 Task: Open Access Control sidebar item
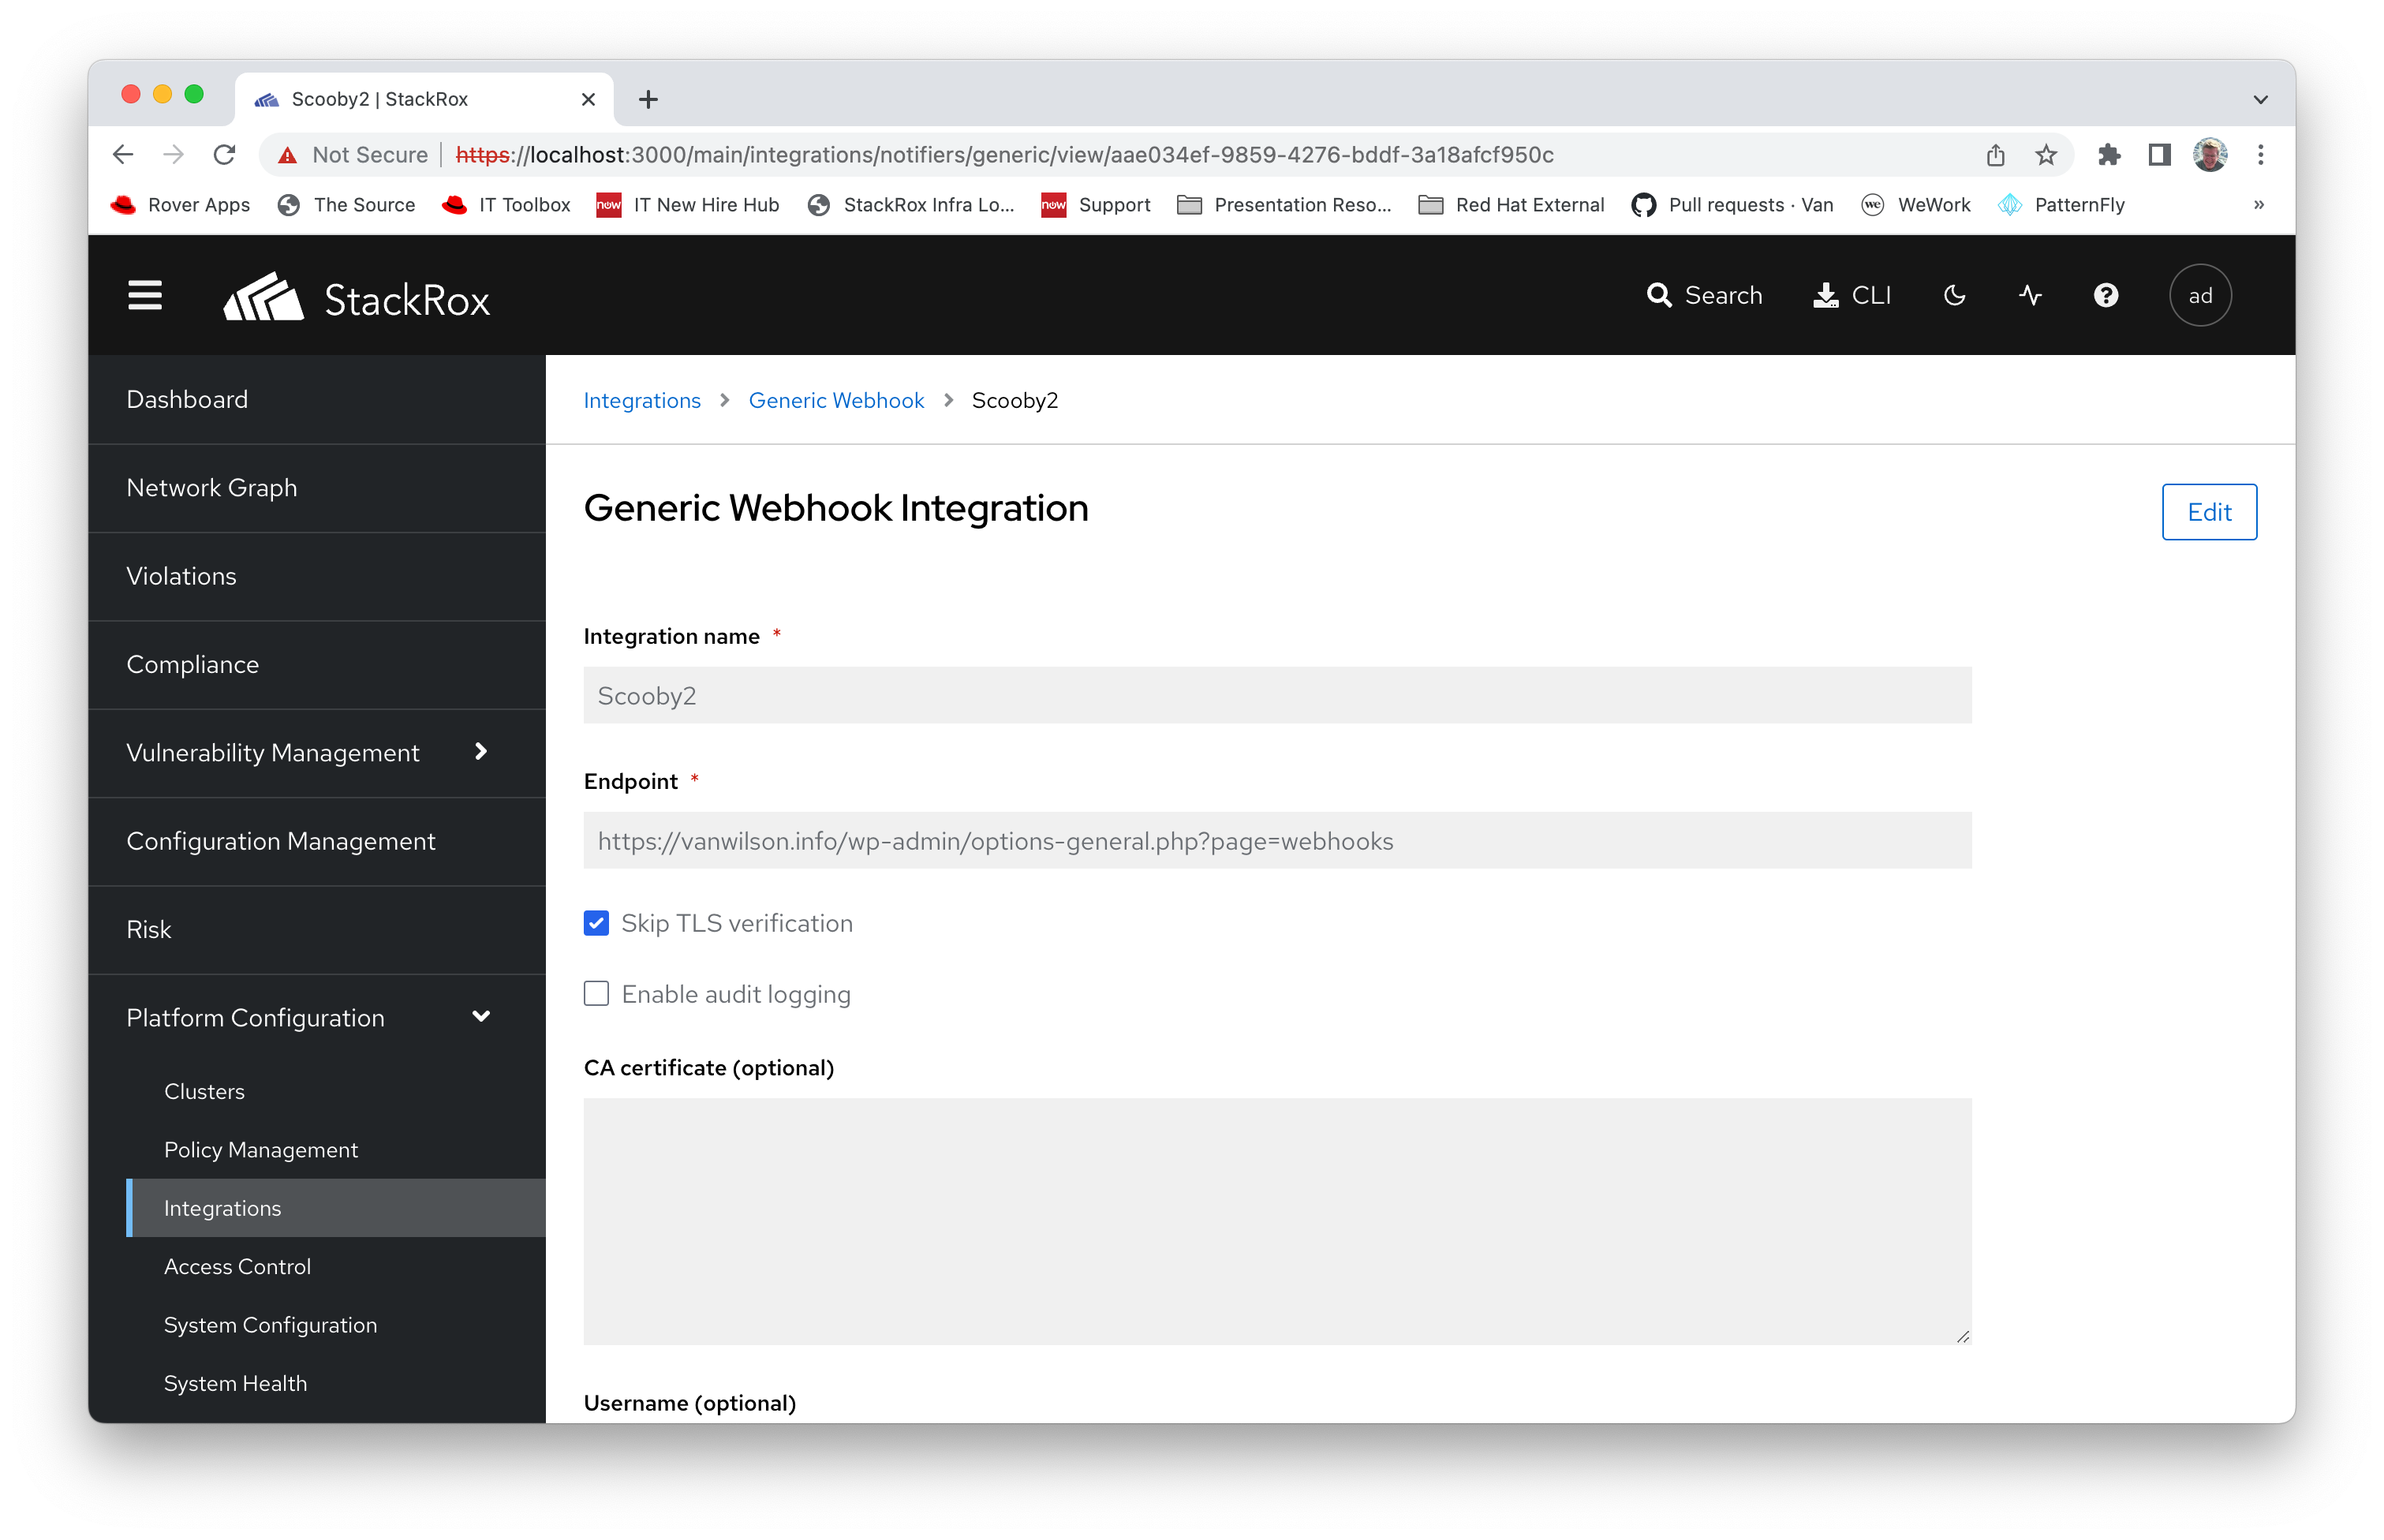237,1267
